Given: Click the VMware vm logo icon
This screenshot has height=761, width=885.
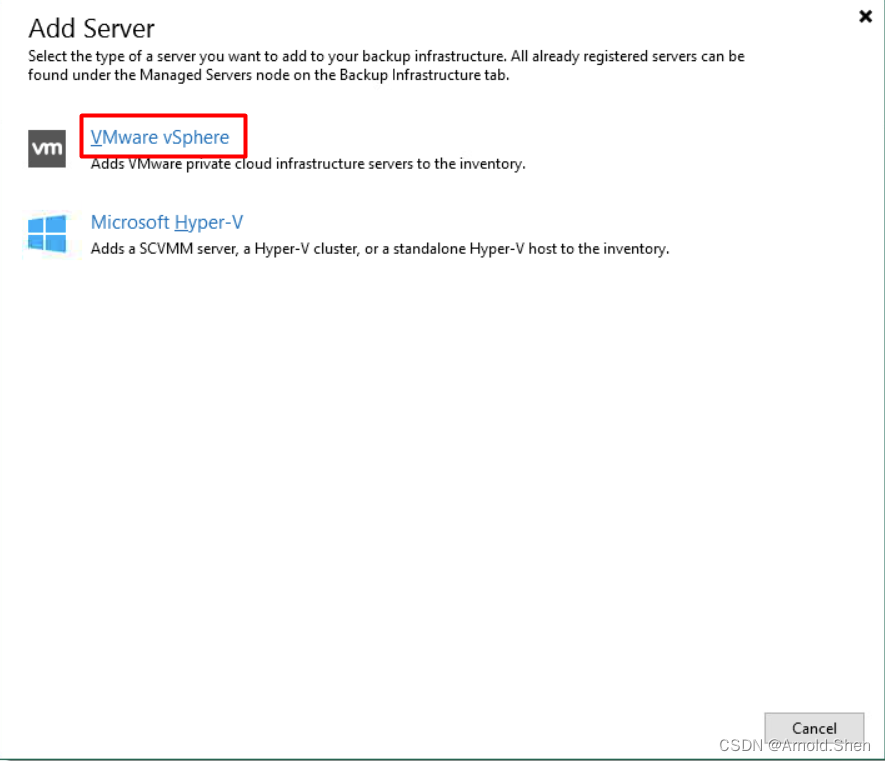Looking at the screenshot, I should point(47,148).
